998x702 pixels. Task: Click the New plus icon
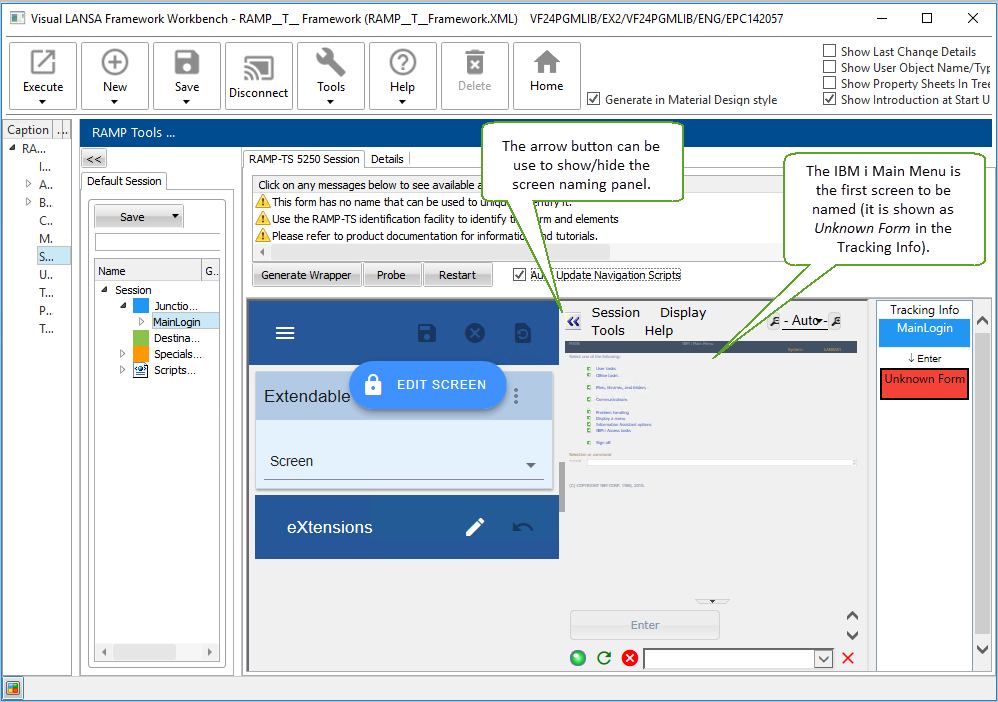tap(115, 62)
